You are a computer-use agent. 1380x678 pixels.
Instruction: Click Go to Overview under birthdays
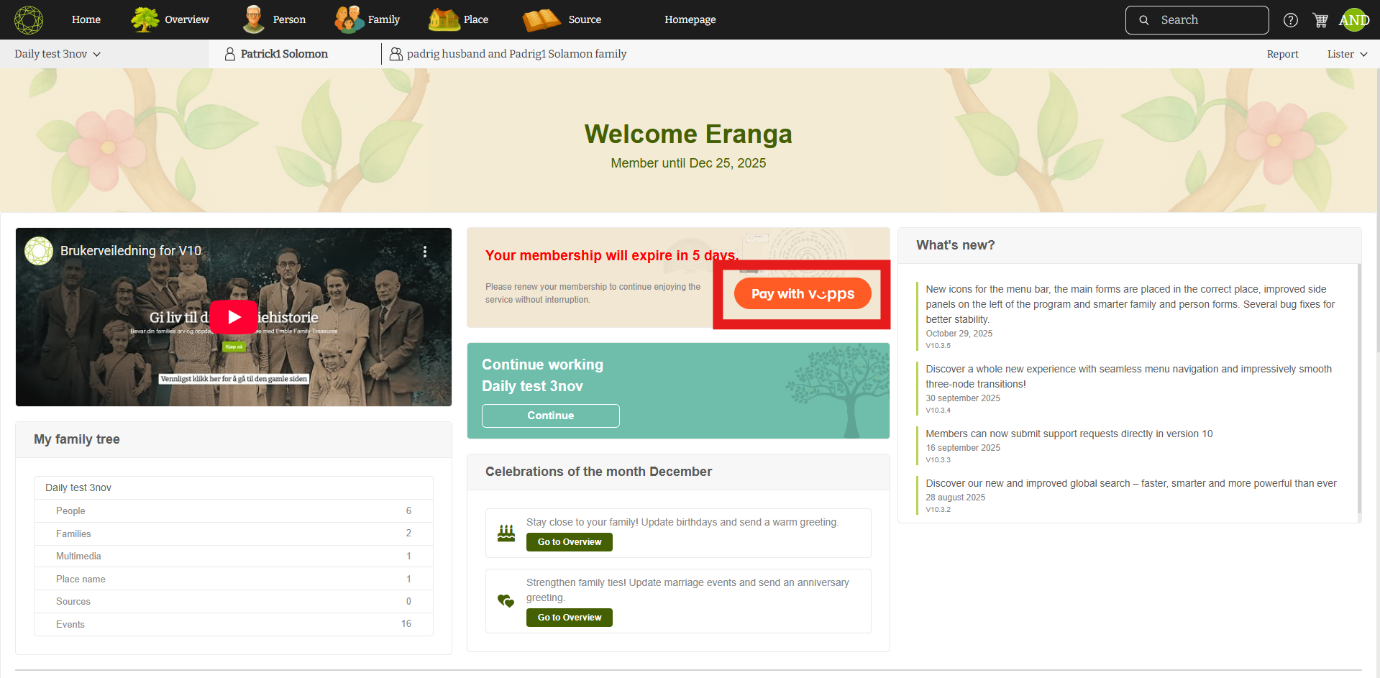(569, 542)
